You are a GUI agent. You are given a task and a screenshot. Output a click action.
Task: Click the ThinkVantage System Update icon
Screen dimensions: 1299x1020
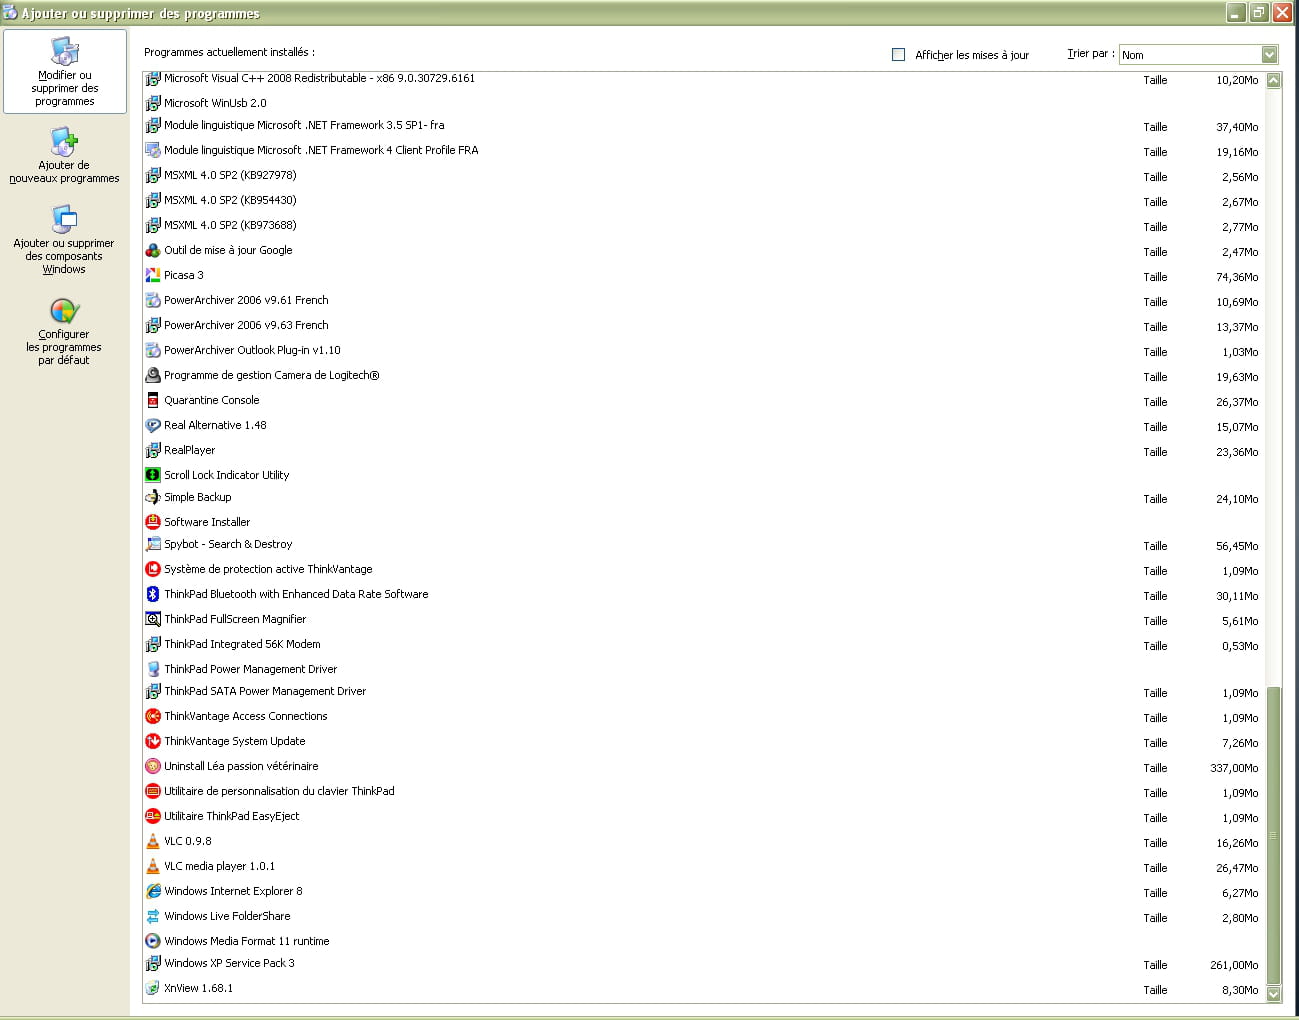click(x=153, y=741)
